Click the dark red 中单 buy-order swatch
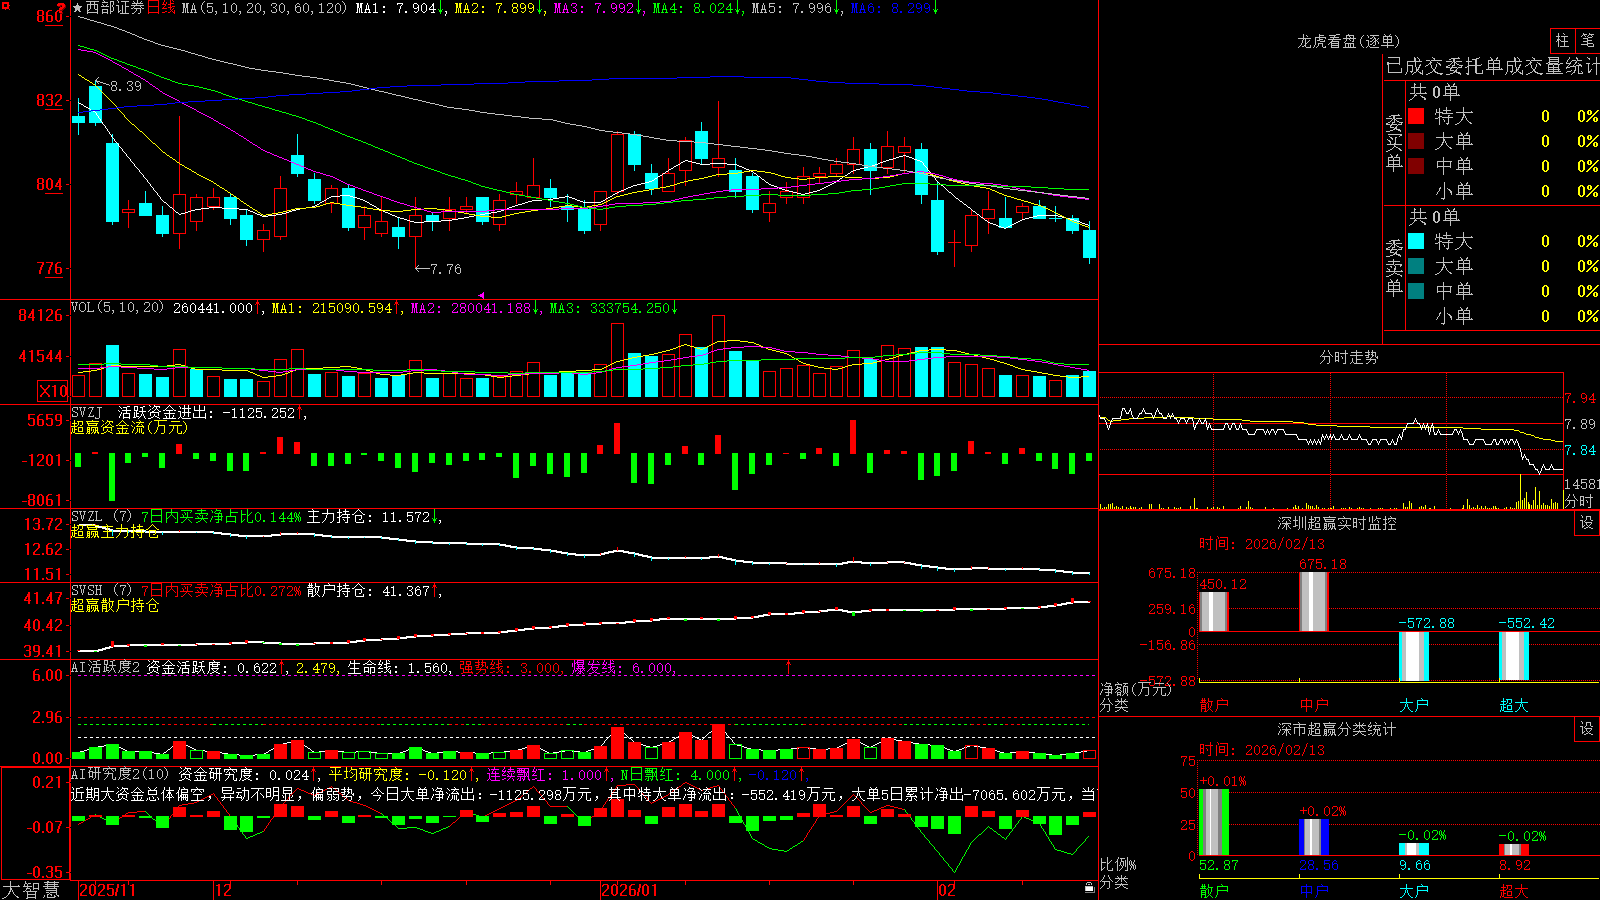 click(x=1416, y=166)
